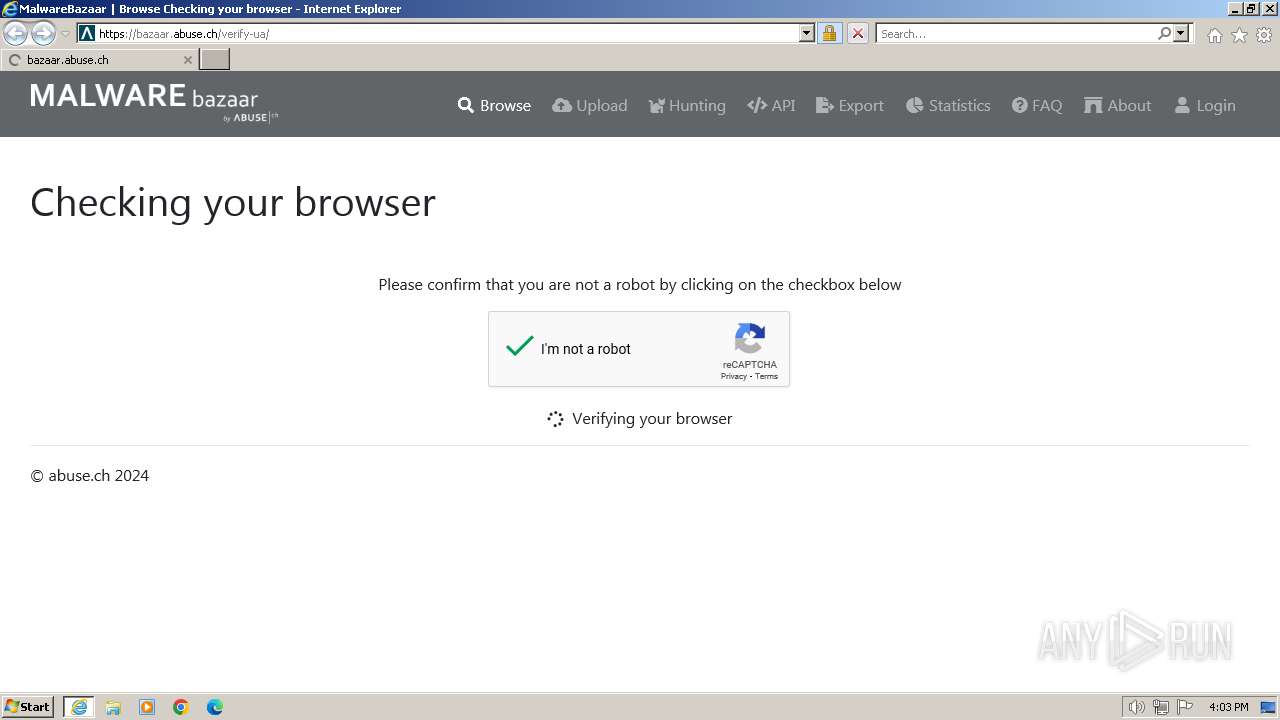Click Internet Explorer taskbar icon
This screenshot has height=720, width=1280.
[x=79, y=707]
